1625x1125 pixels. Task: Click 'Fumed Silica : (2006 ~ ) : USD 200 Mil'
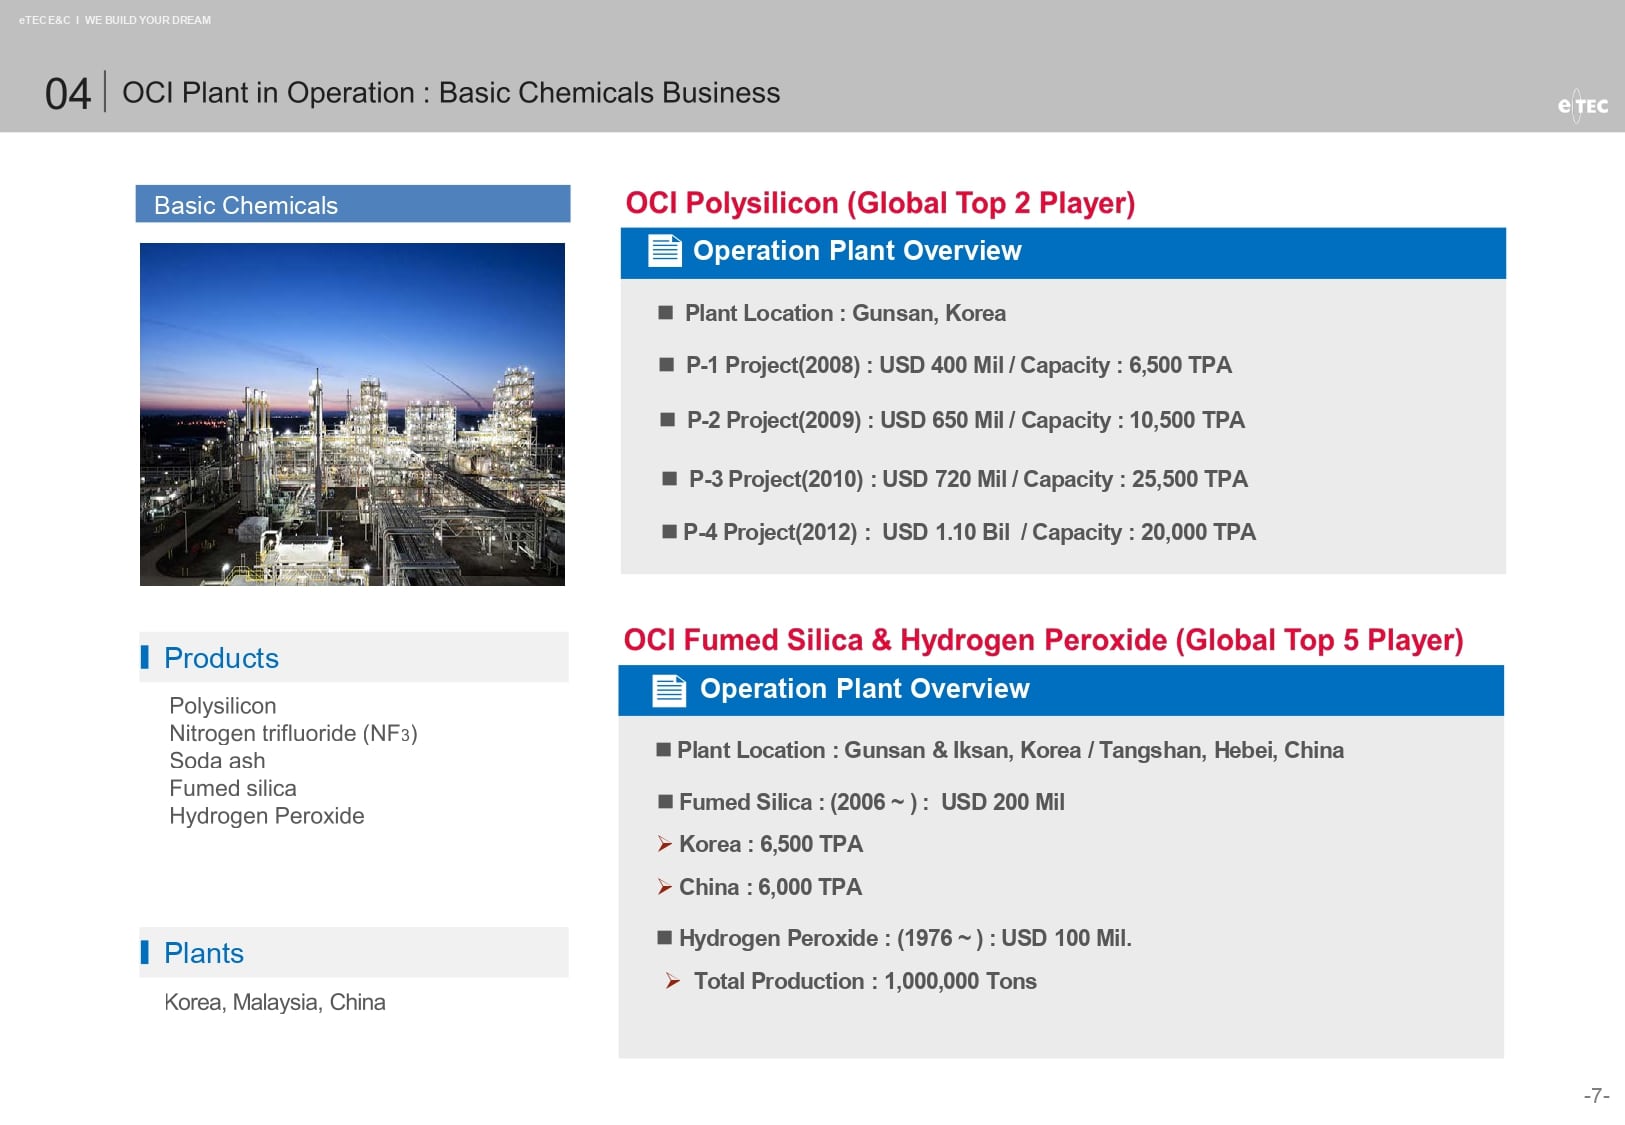click(x=871, y=802)
